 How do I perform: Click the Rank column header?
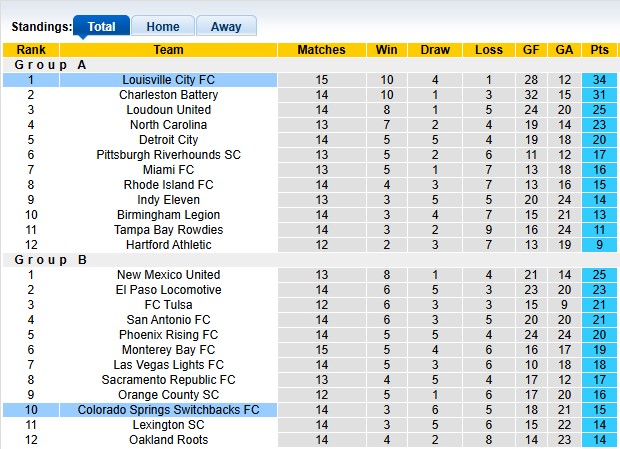click(30, 50)
